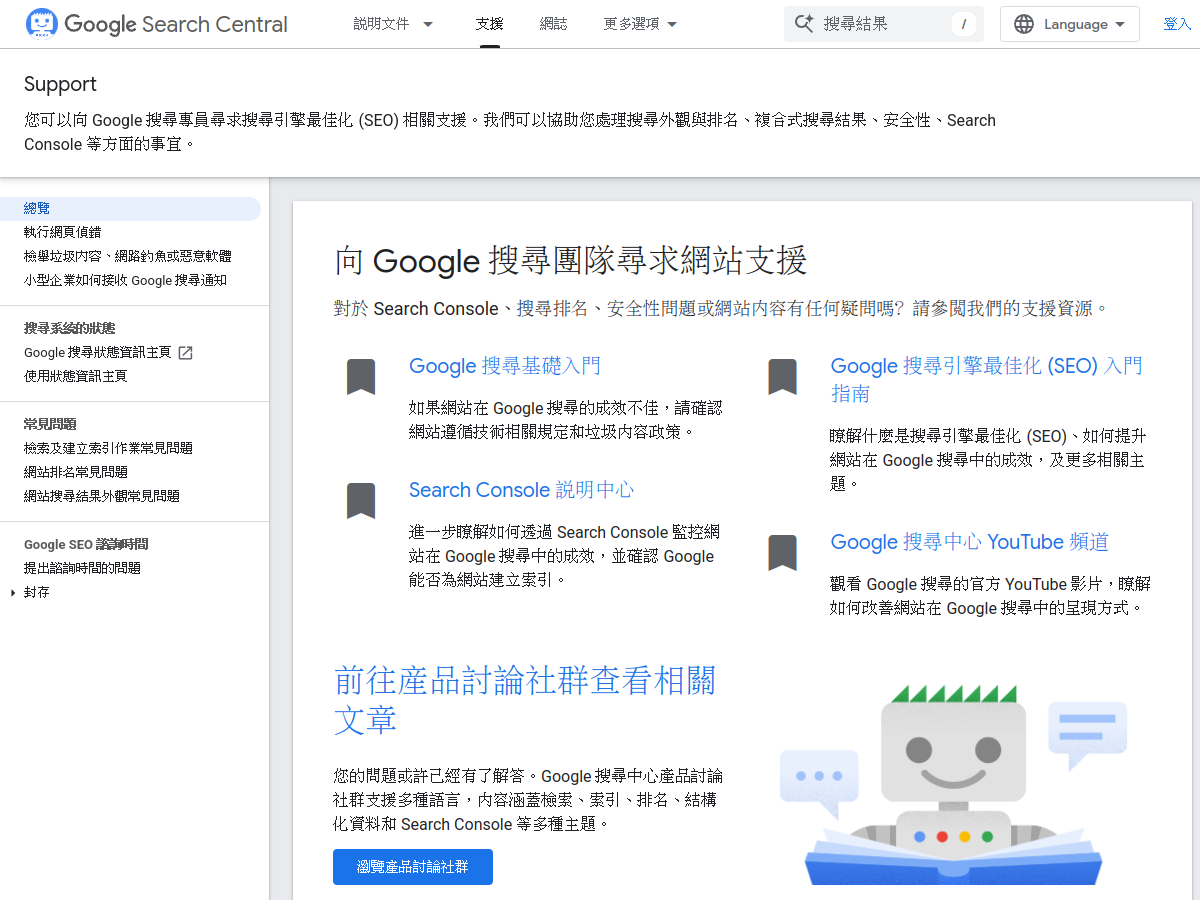Open the Language dropdown selector
The width and height of the screenshot is (1200, 900).
tap(1070, 24)
